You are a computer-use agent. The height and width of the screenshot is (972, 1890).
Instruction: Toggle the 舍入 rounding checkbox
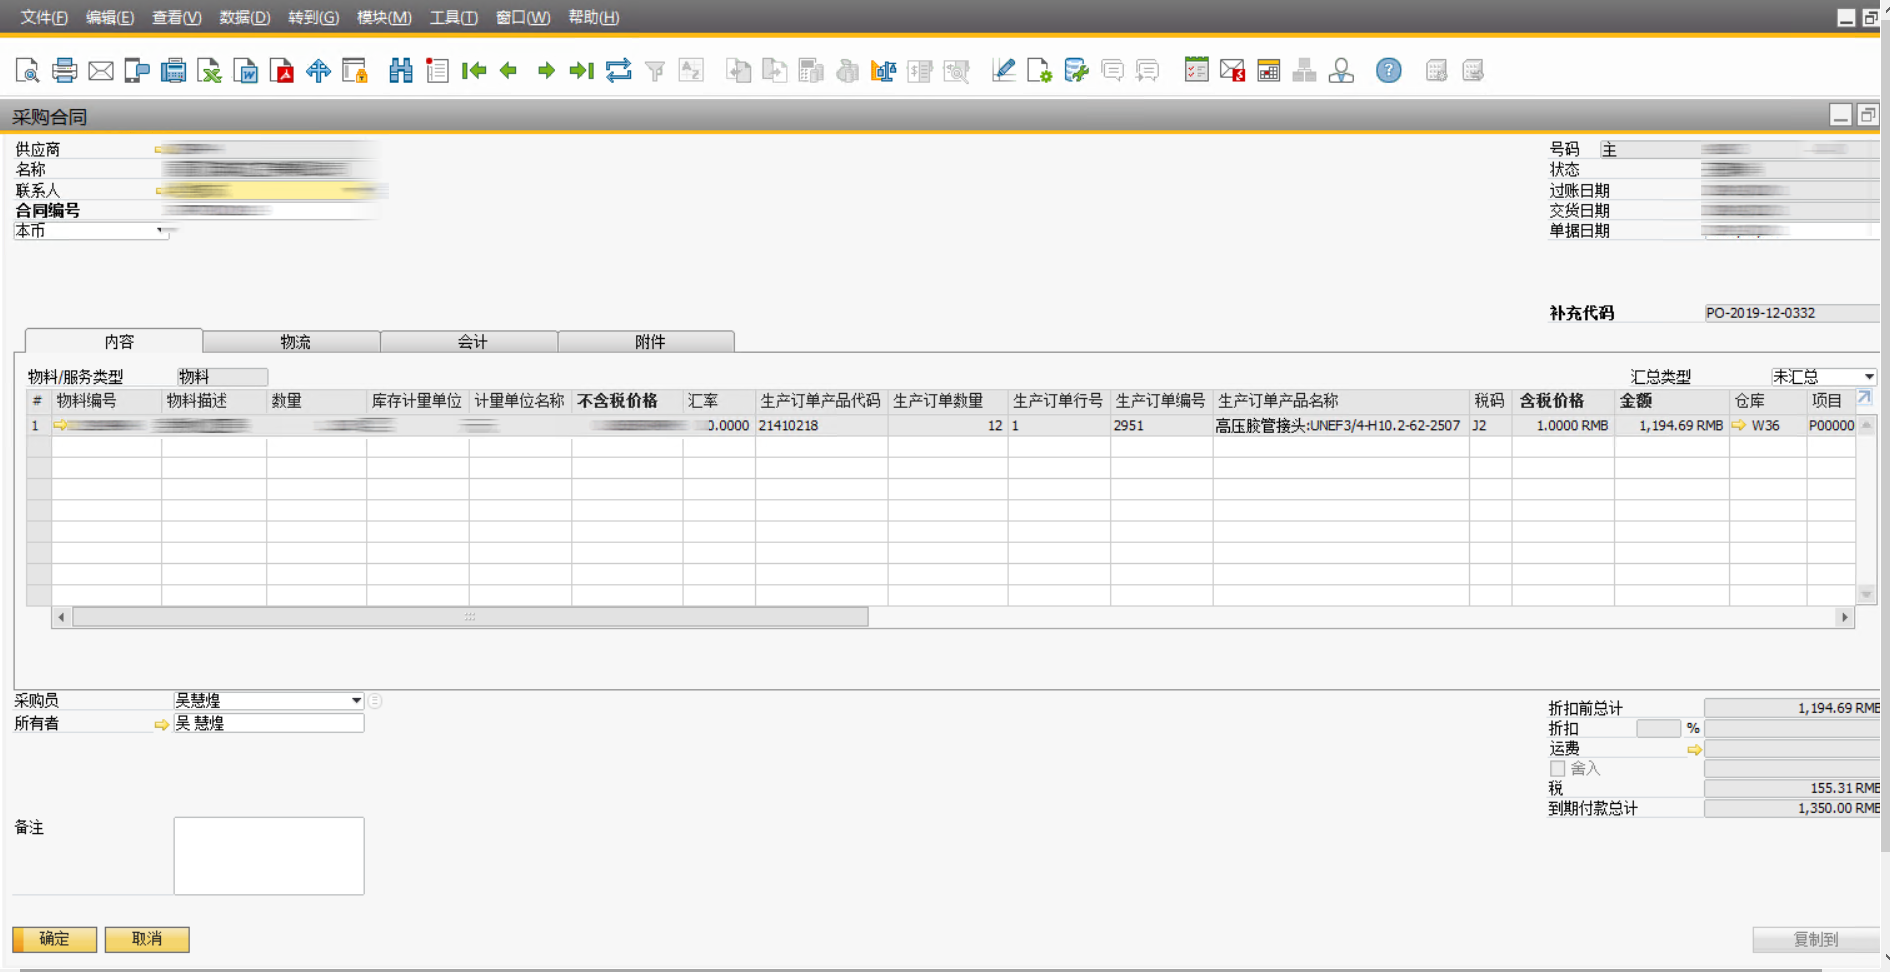(x=1557, y=769)
